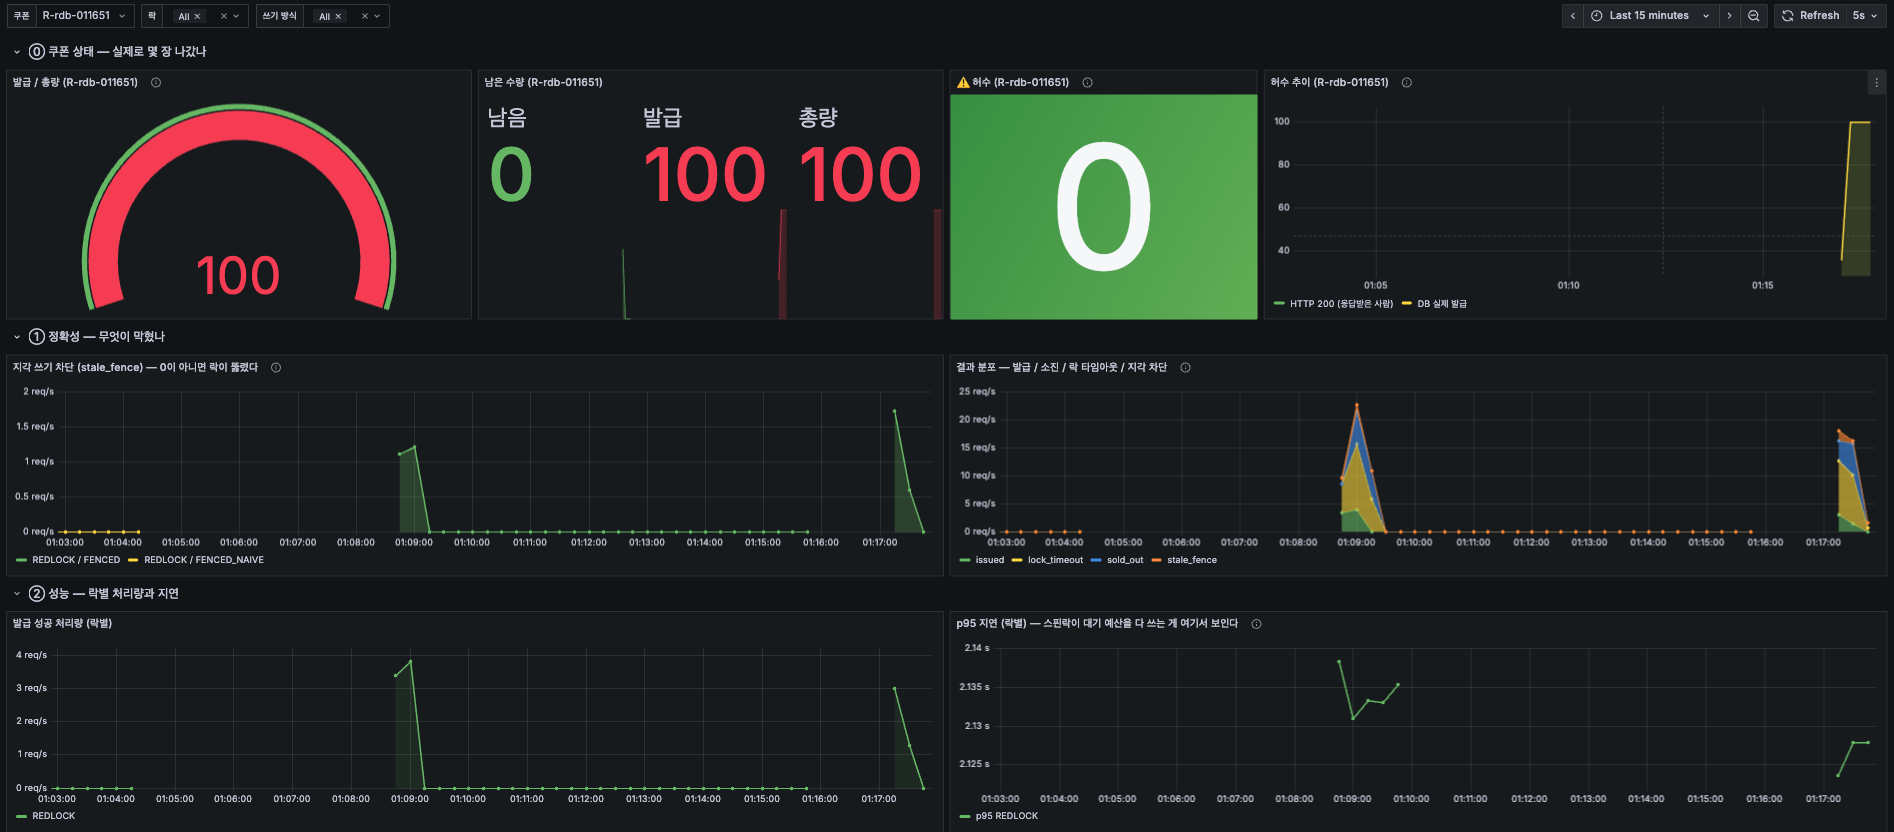Toggle issued series label in legend
This screenshot has width=1894, height=832.
coord(990,560)
